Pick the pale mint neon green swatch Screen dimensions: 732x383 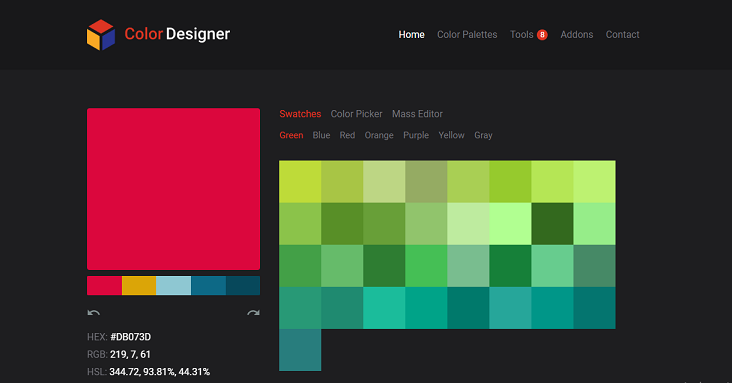pyautogui.click(x=510, y=224)
